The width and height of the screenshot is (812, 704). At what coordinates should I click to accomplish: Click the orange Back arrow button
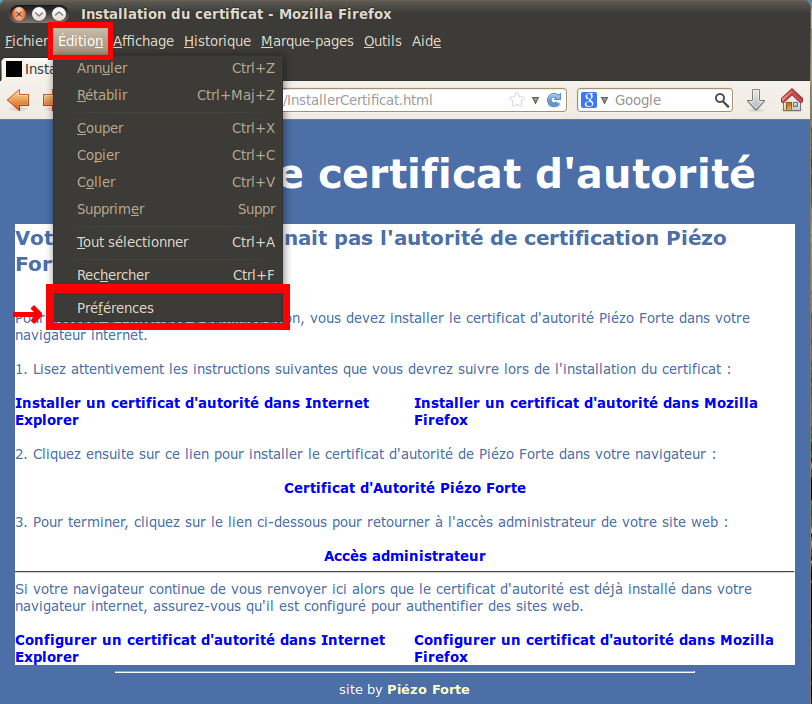19,100
